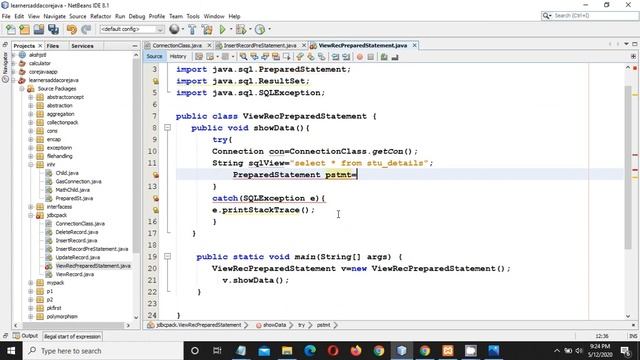Viewport: 640px width, 360px height.
Task: Click the Last Edit icon in editor toolbar
Action: coord(199,57)
